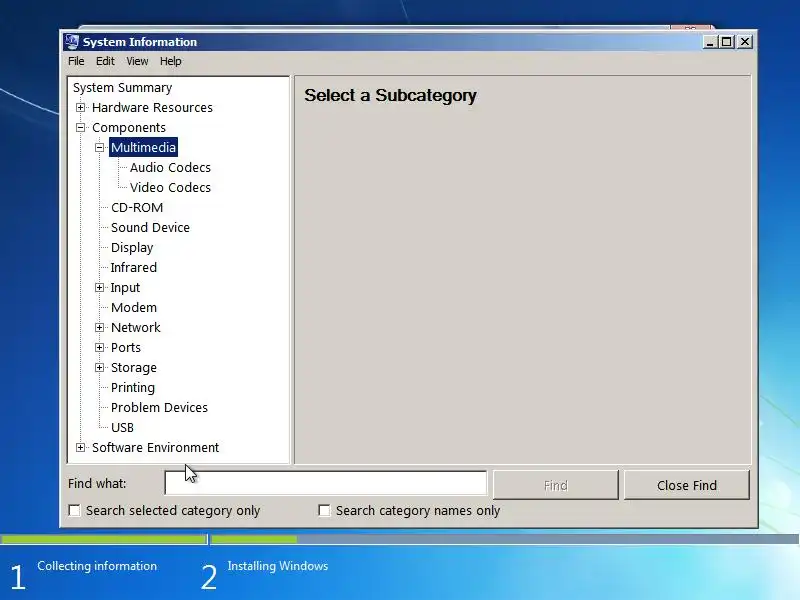Viewport: 800px width, 600px height.
Task: Select the CD-ROM category
Action: [x=137, y=208]
